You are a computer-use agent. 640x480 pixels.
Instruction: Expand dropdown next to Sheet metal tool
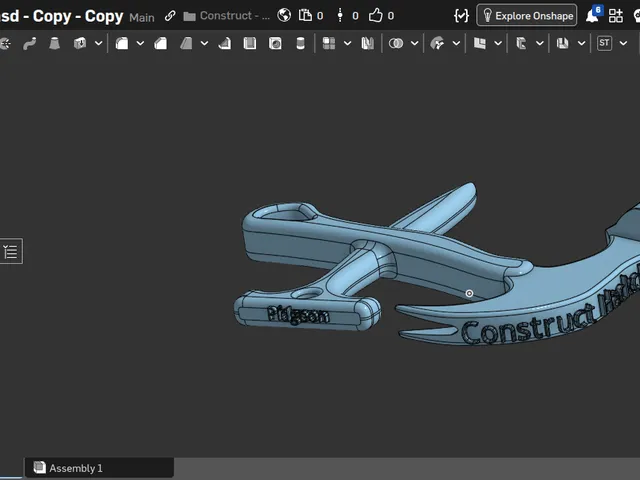pos(582,43)
